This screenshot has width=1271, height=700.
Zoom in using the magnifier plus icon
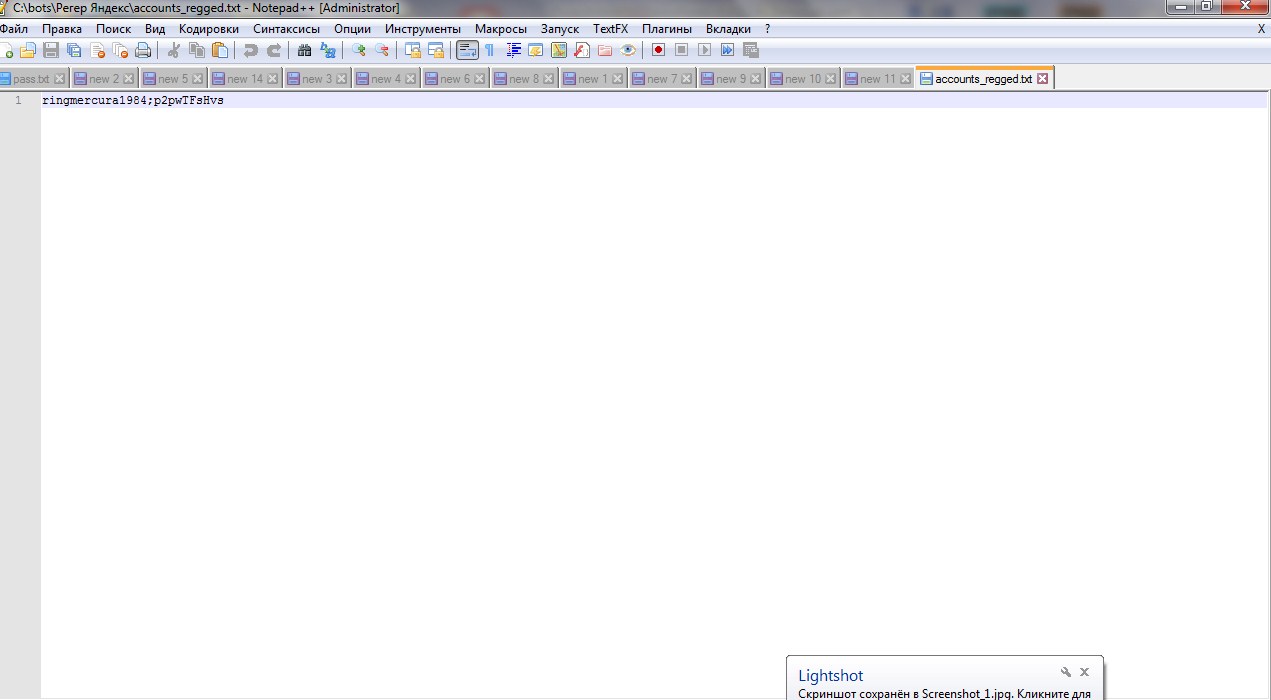point(358,50)
